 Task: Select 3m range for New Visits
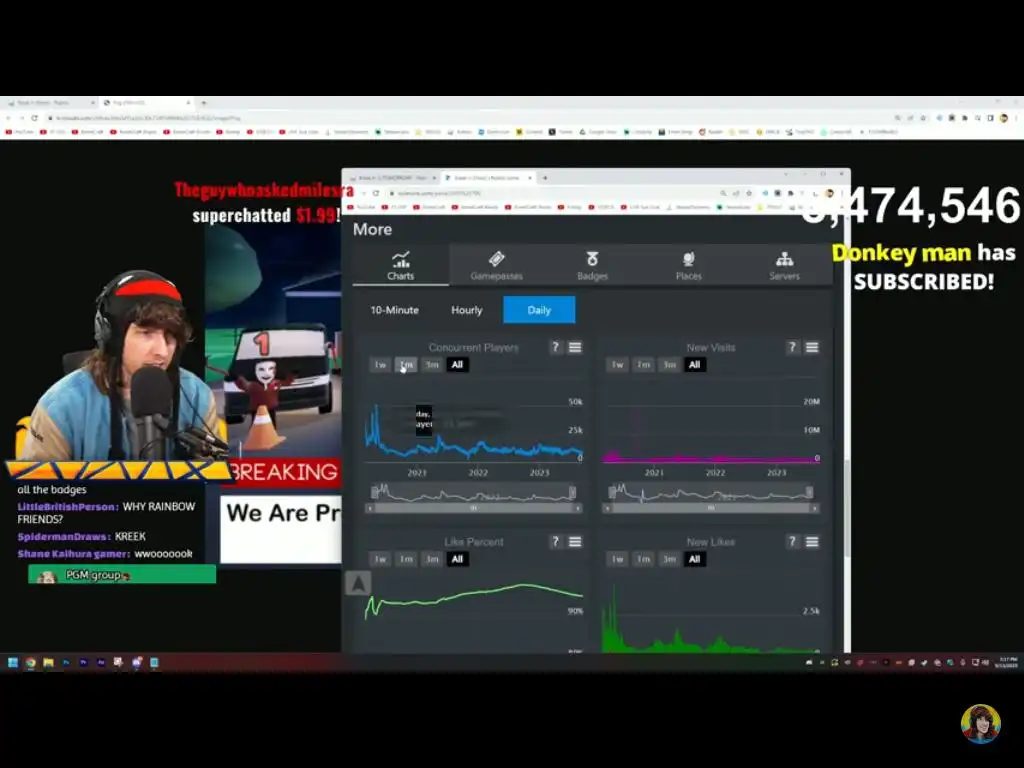tap(669, 364)
